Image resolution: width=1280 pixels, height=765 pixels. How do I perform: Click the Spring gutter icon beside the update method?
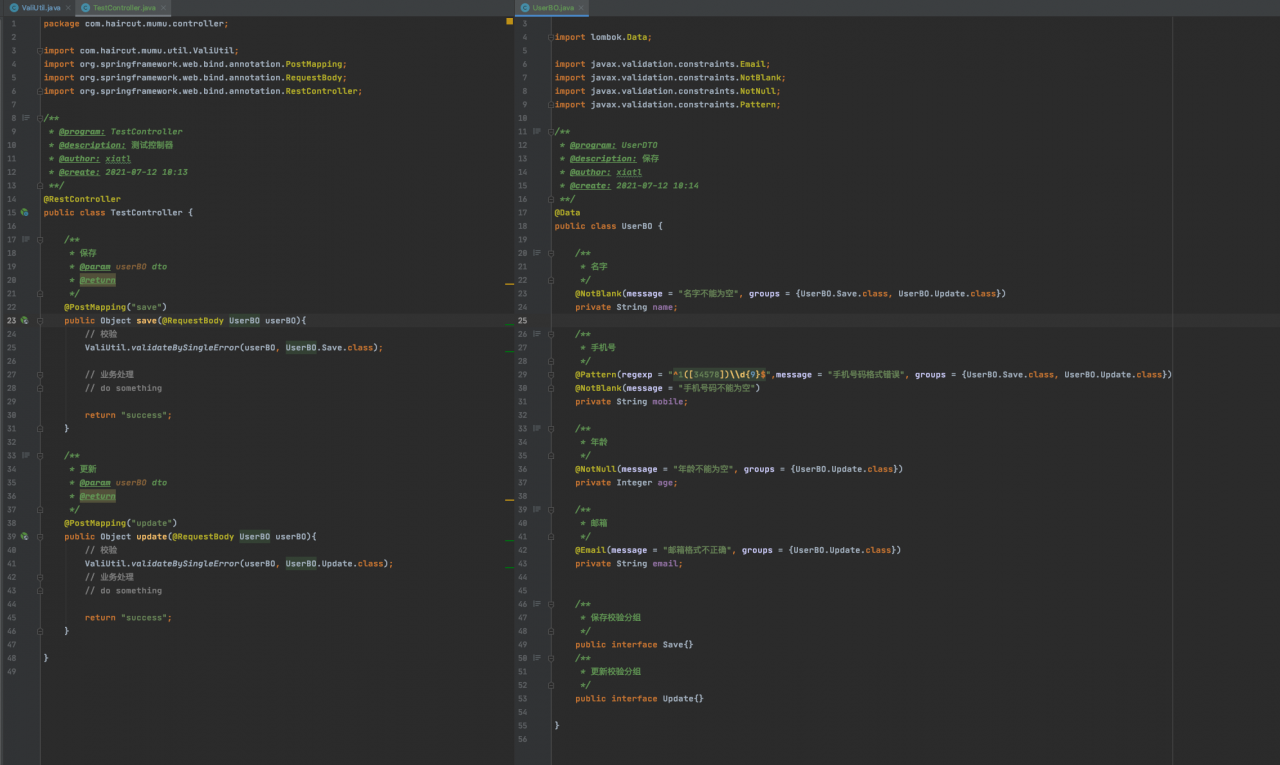tap(24, 536)
